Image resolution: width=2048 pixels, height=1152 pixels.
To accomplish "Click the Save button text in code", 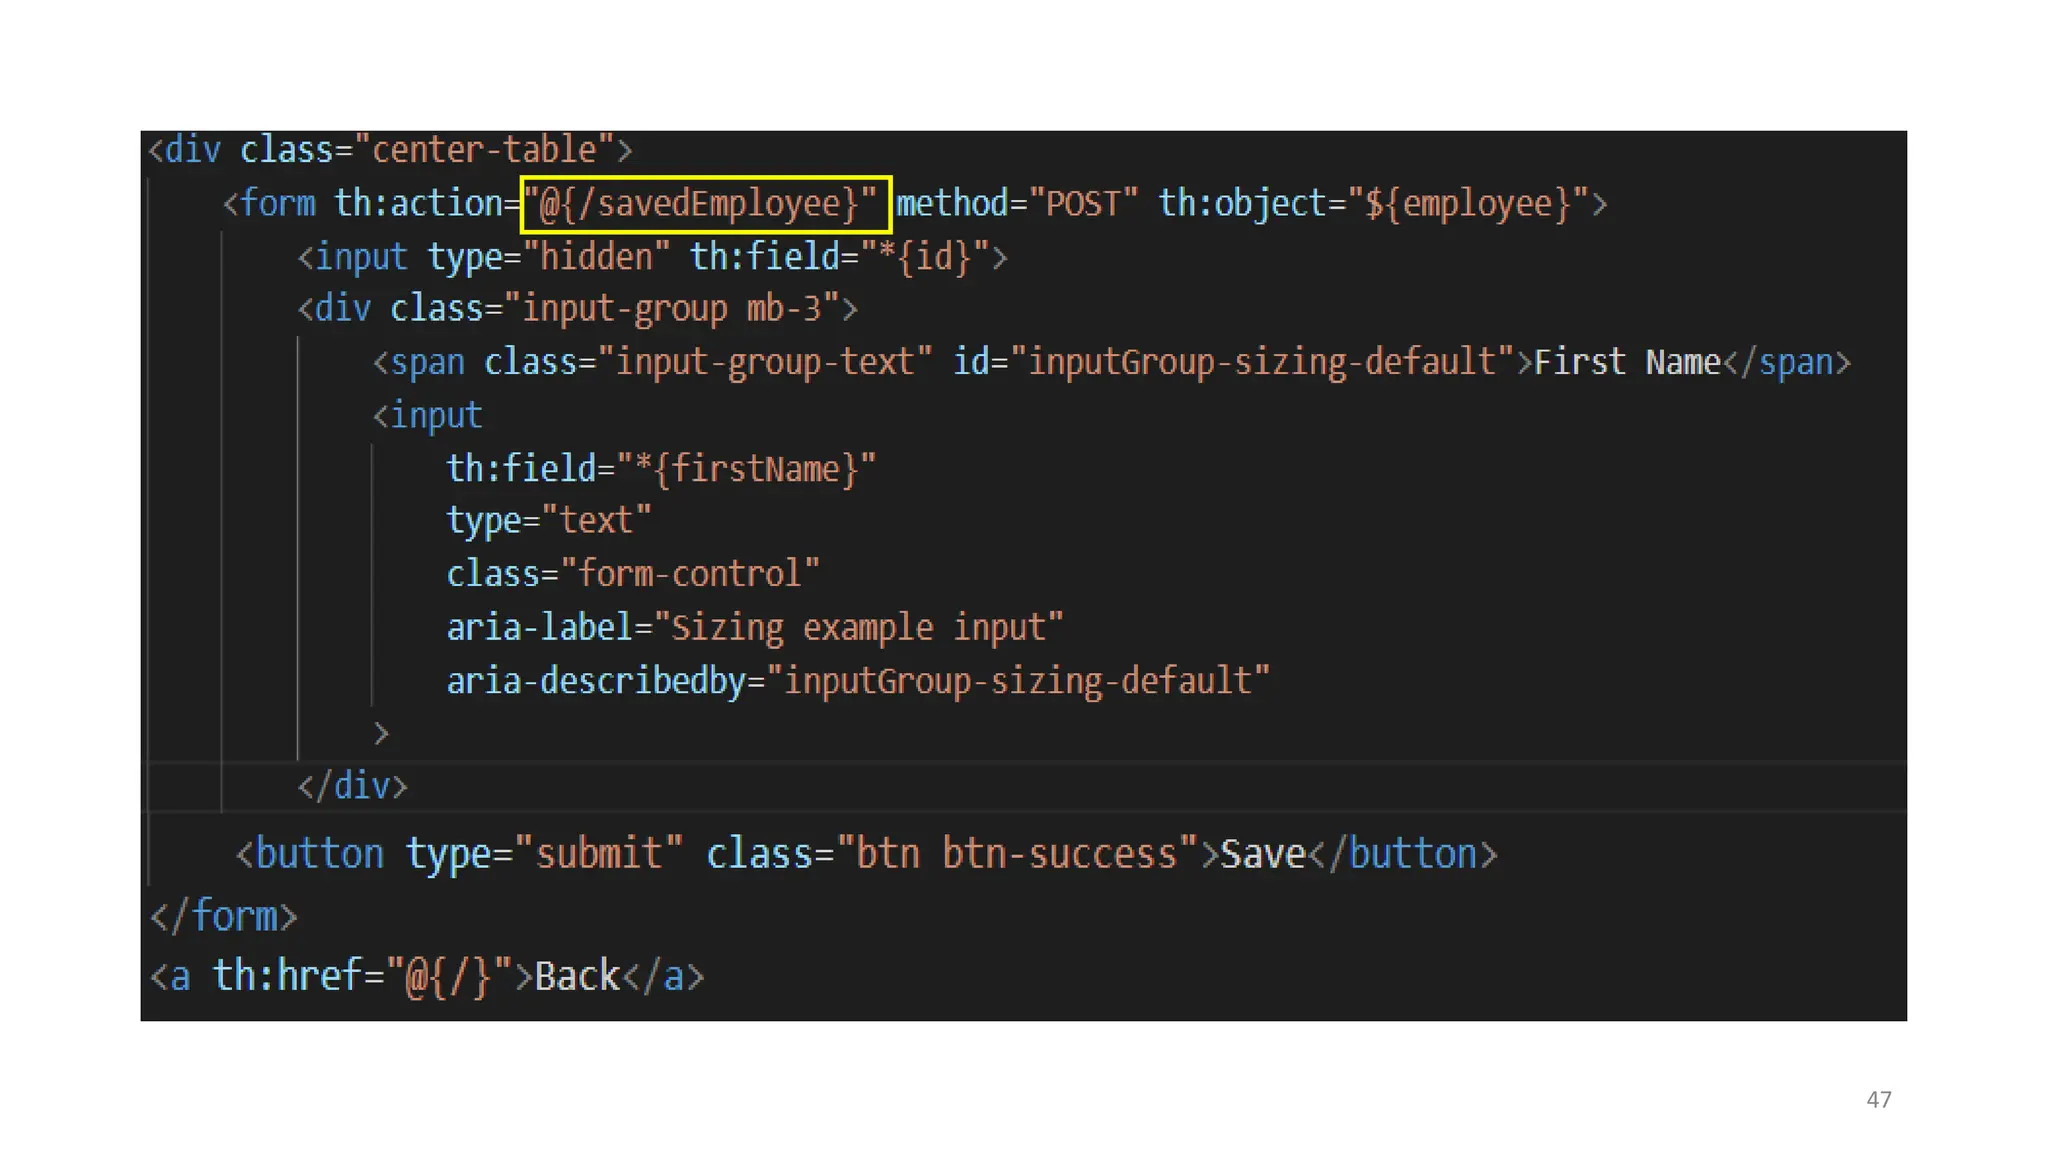I will (x=1263, y=854).
